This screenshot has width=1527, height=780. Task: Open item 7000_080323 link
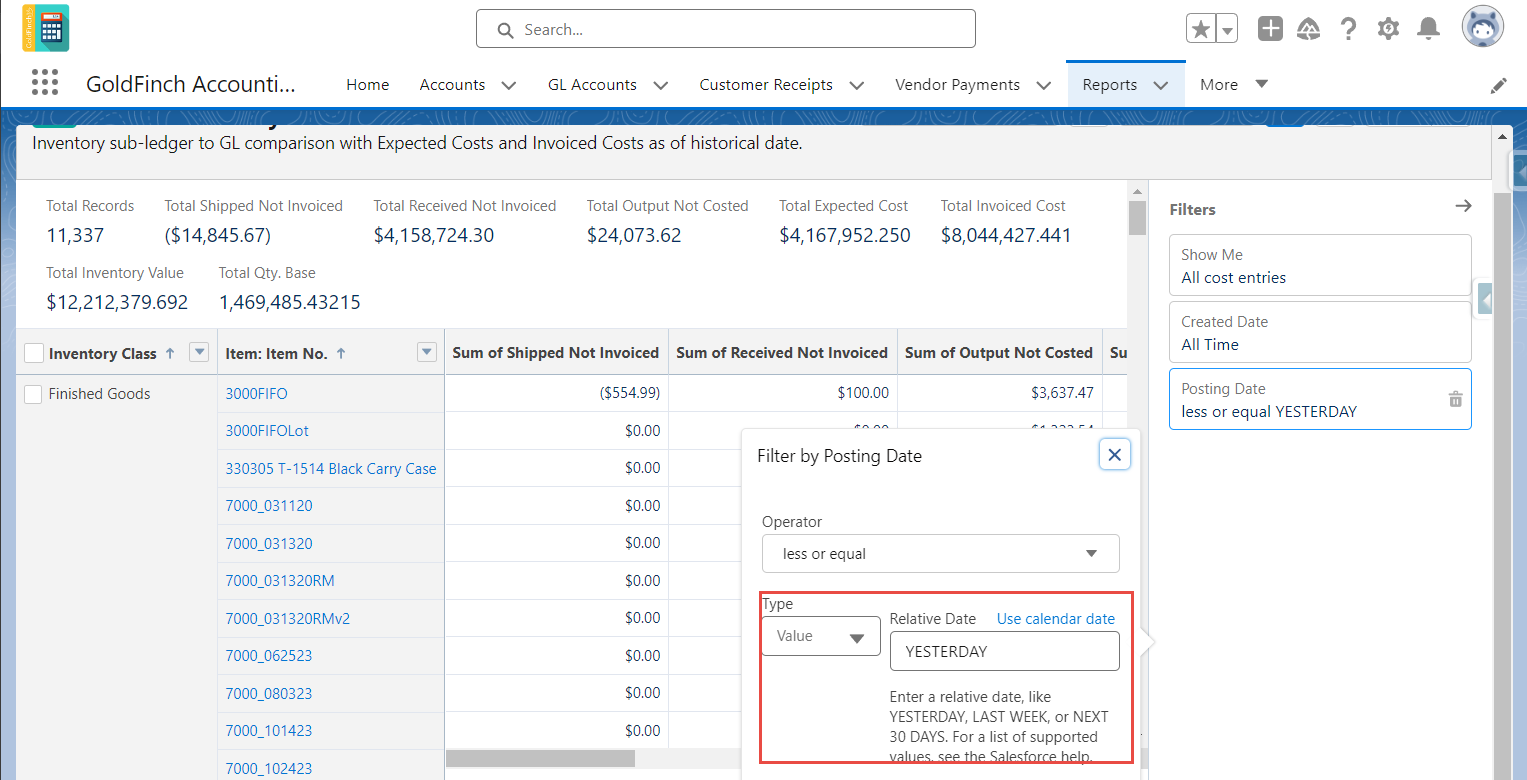point(269,693)
